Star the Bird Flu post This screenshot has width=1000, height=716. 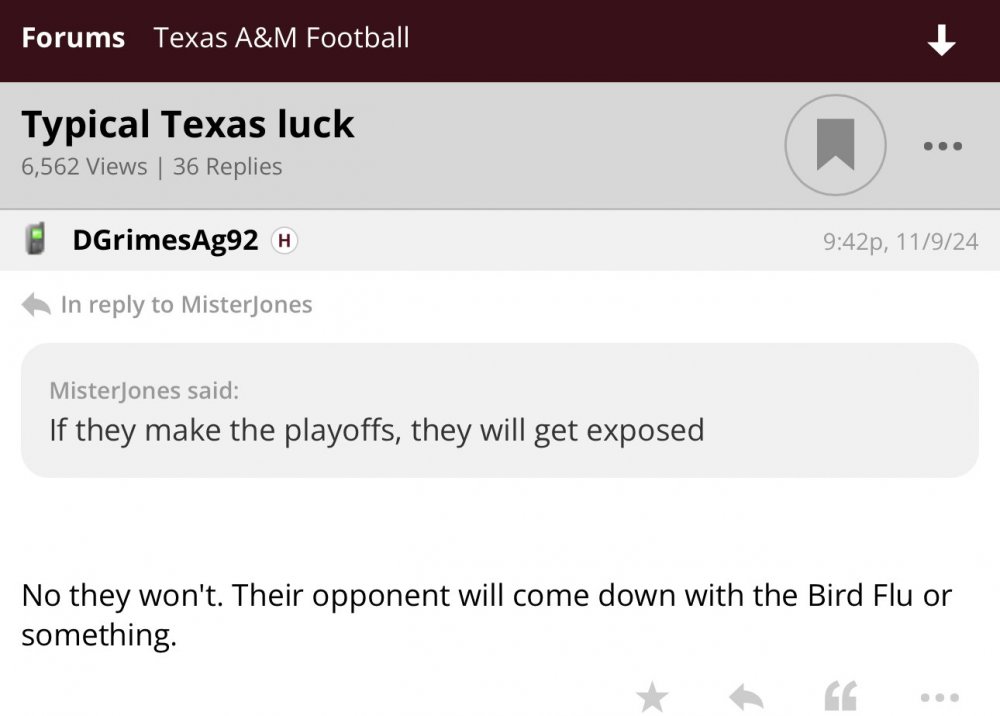653,697
